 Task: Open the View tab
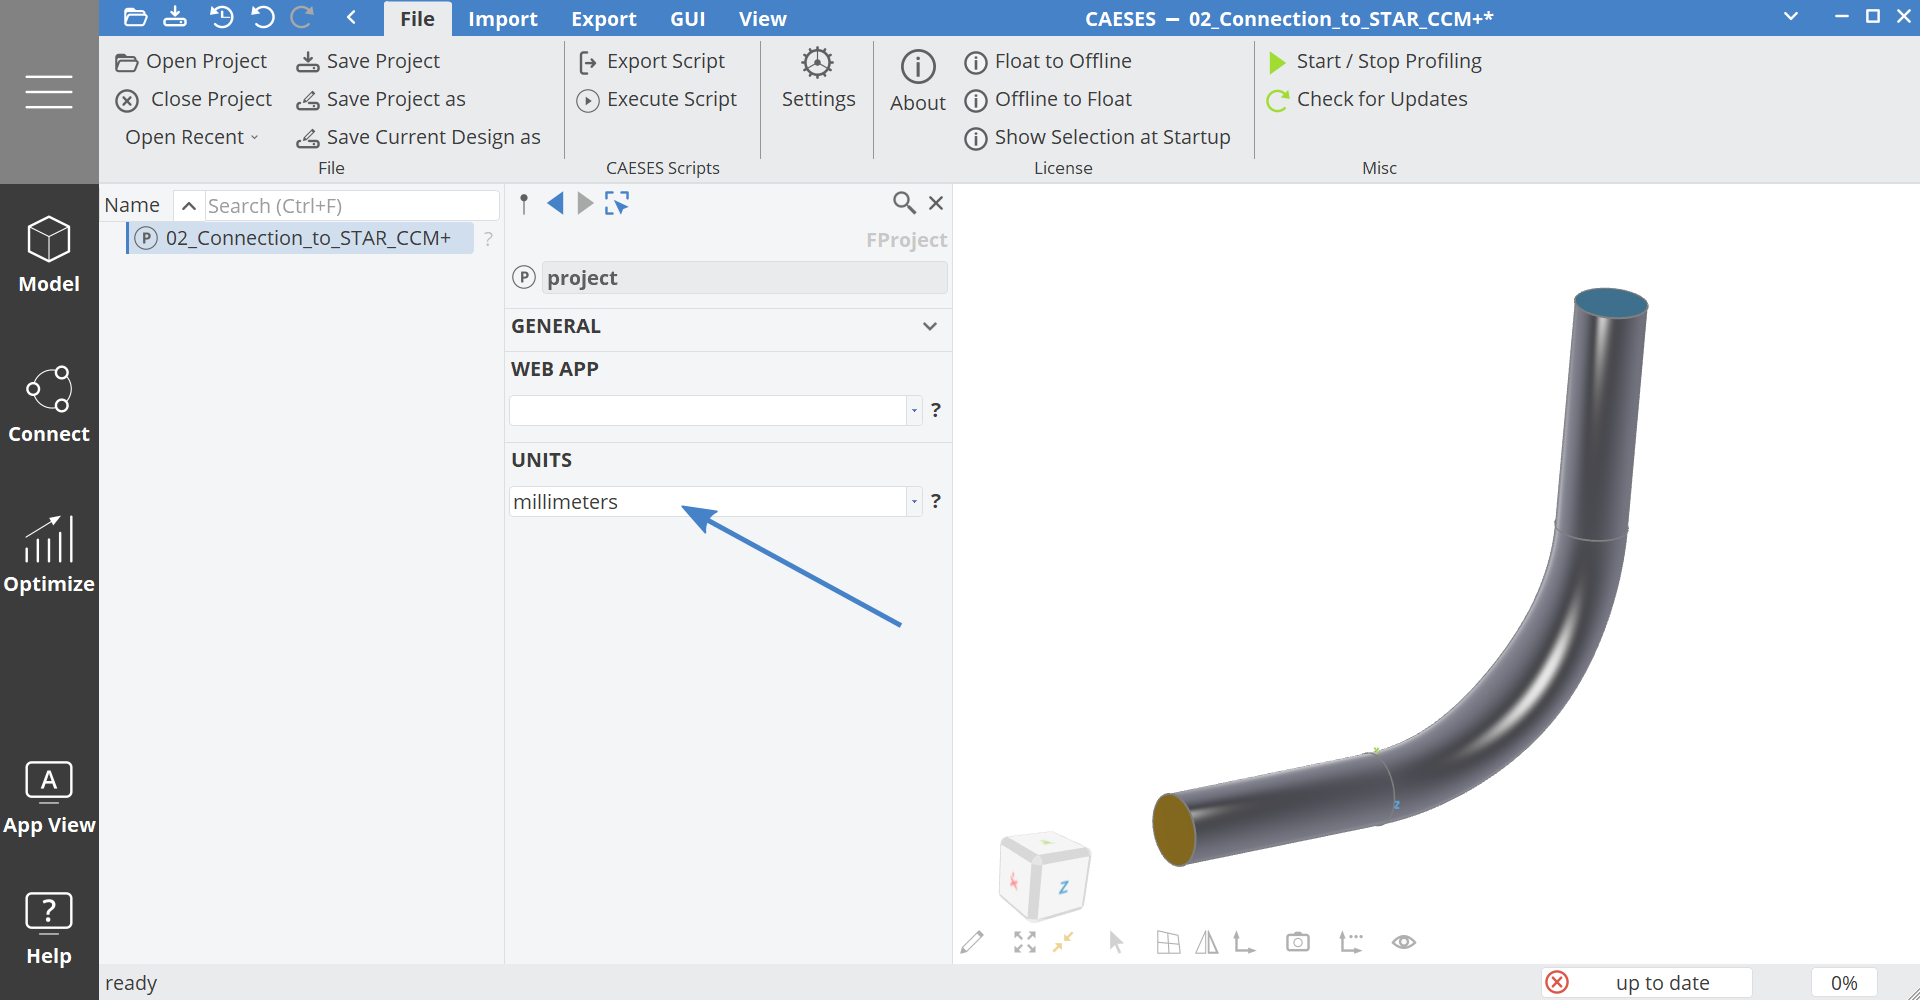coord(763,18)
